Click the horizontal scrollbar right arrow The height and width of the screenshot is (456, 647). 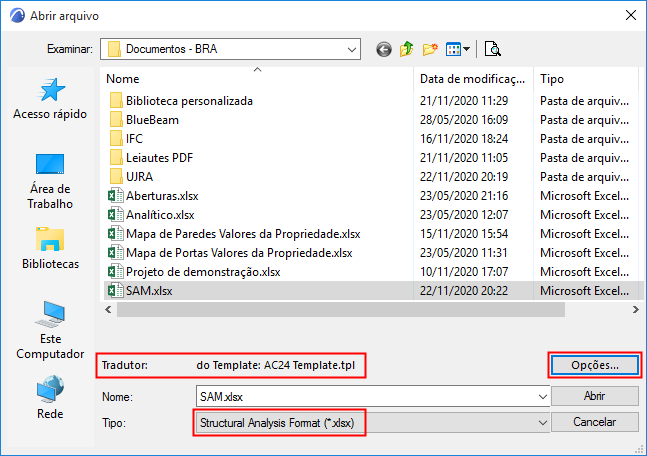(x=635, y=310)
